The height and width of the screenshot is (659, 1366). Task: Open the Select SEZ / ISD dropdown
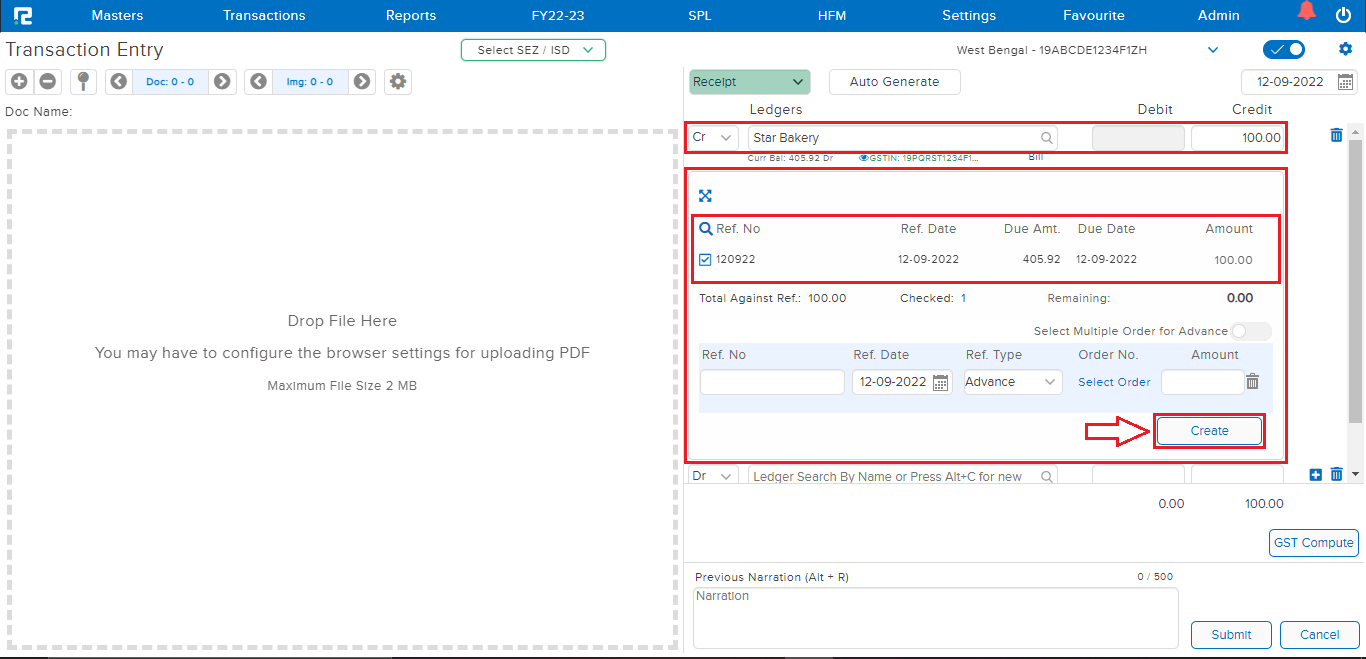coord(533,49)
